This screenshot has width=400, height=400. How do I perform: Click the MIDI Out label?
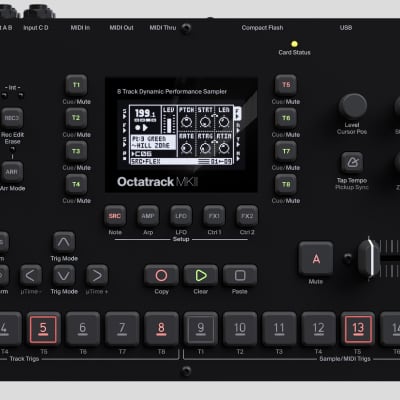(x=121, y=28)
